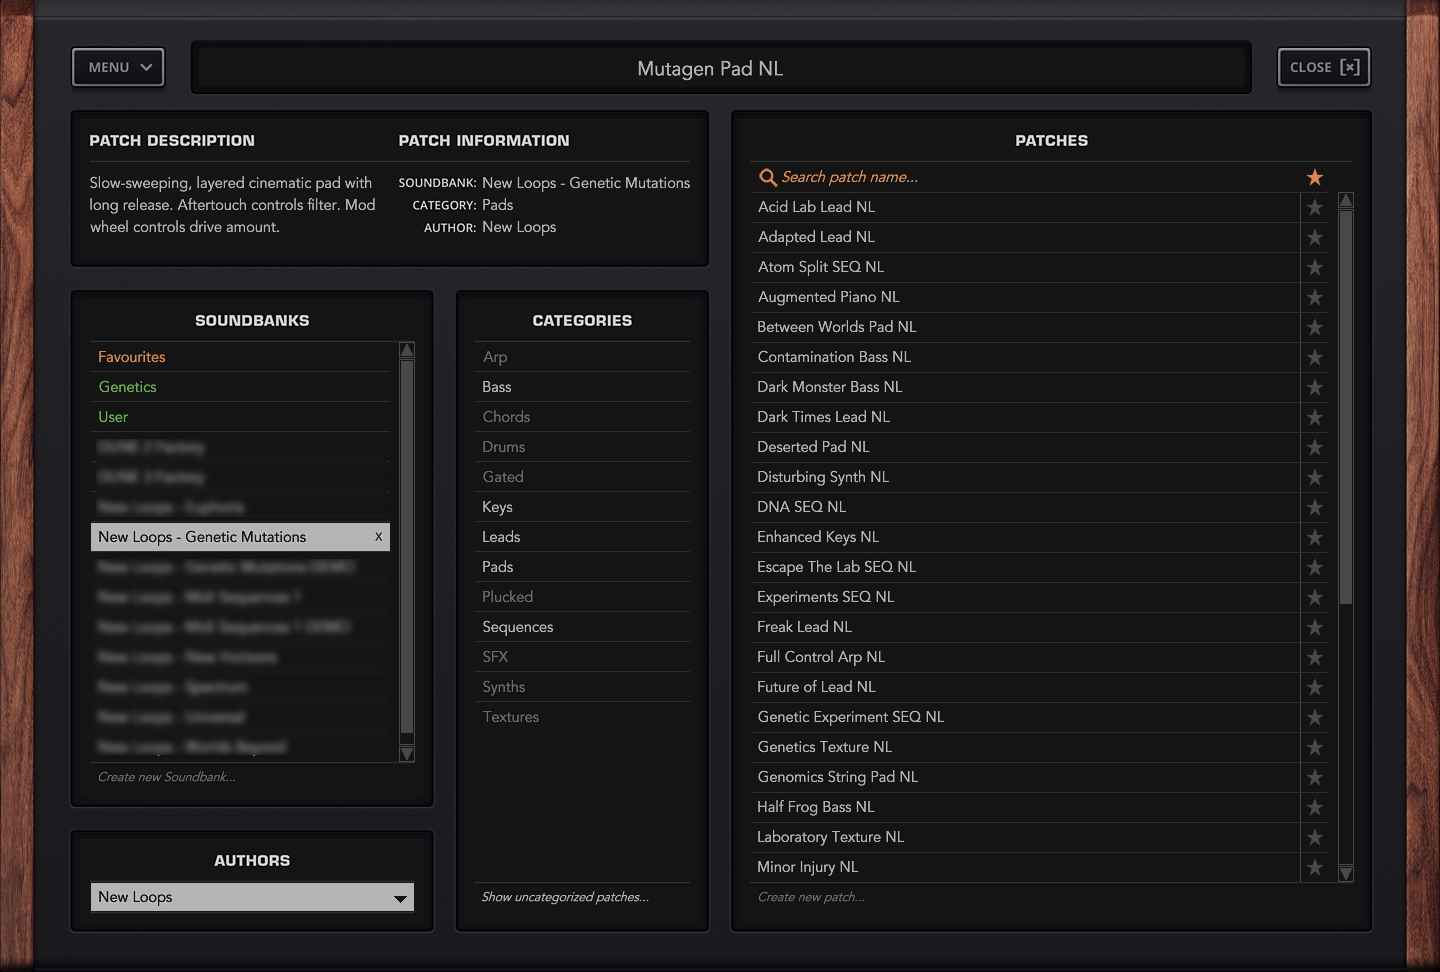Toggle favorite on Minor Injury NL

click(x=1314, y=868)
